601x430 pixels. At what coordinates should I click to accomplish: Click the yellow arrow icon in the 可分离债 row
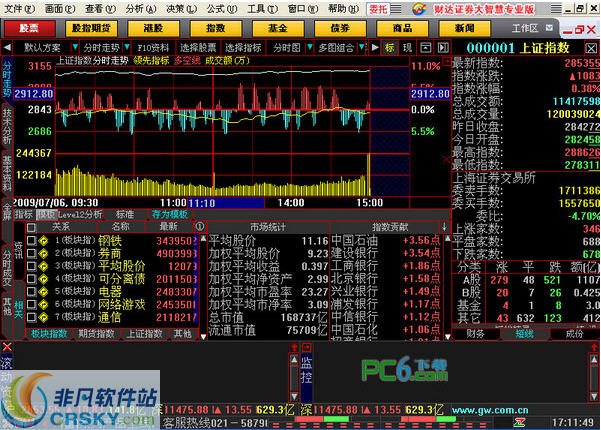tap(43, 279)
